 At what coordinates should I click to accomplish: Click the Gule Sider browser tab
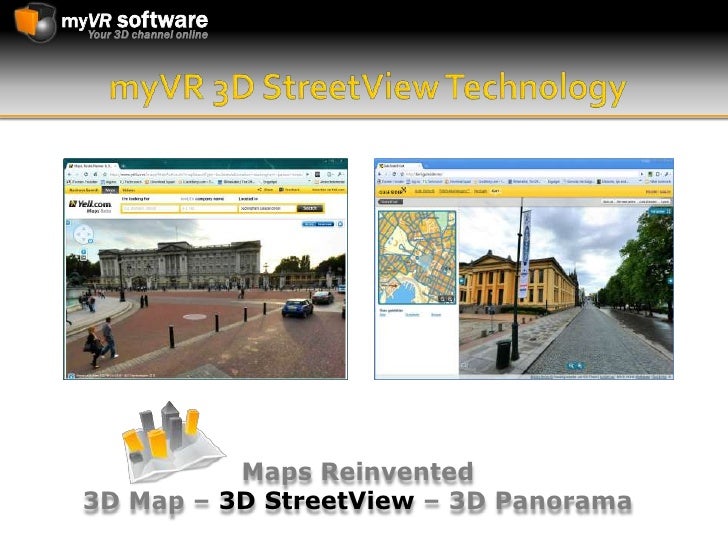click(398, 166)
